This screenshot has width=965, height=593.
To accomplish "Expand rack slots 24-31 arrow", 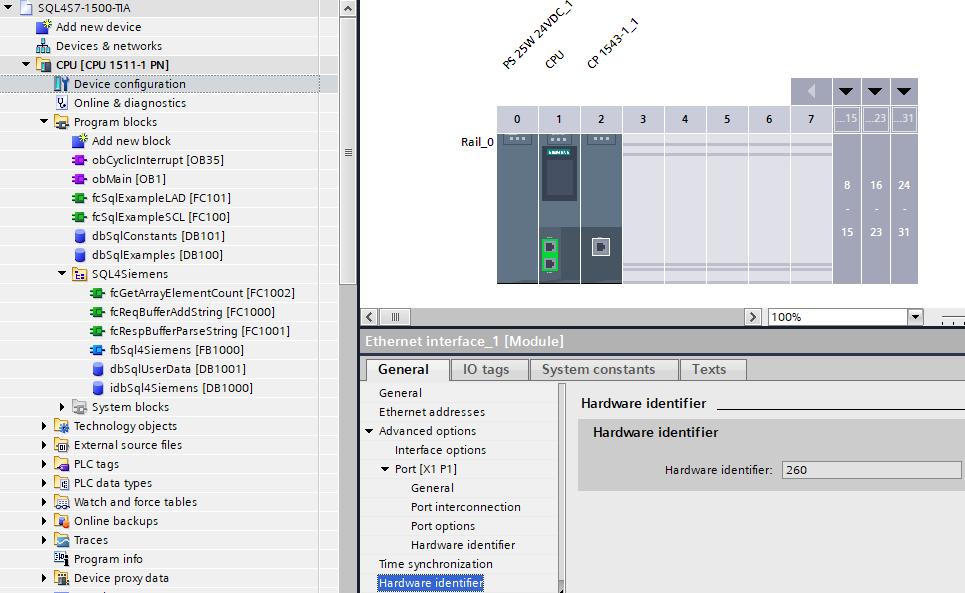I will 904,92.
